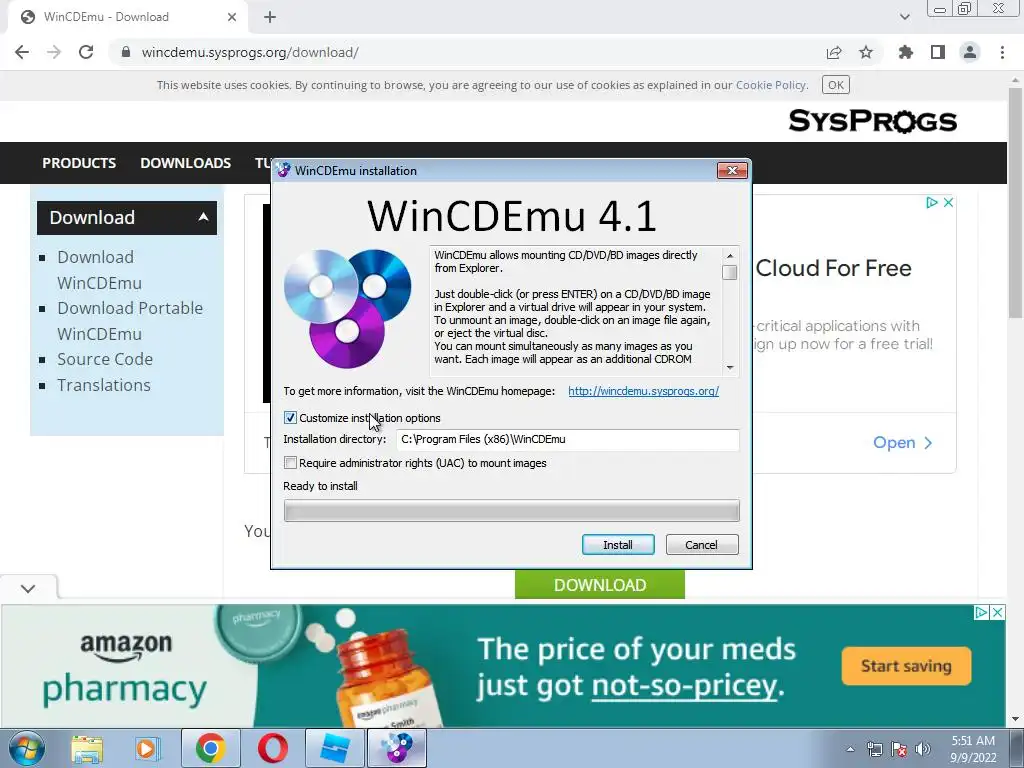Open the Chrome extensions puzzle icon
The height and width of the screenshot is (768, 1024).
906,52
